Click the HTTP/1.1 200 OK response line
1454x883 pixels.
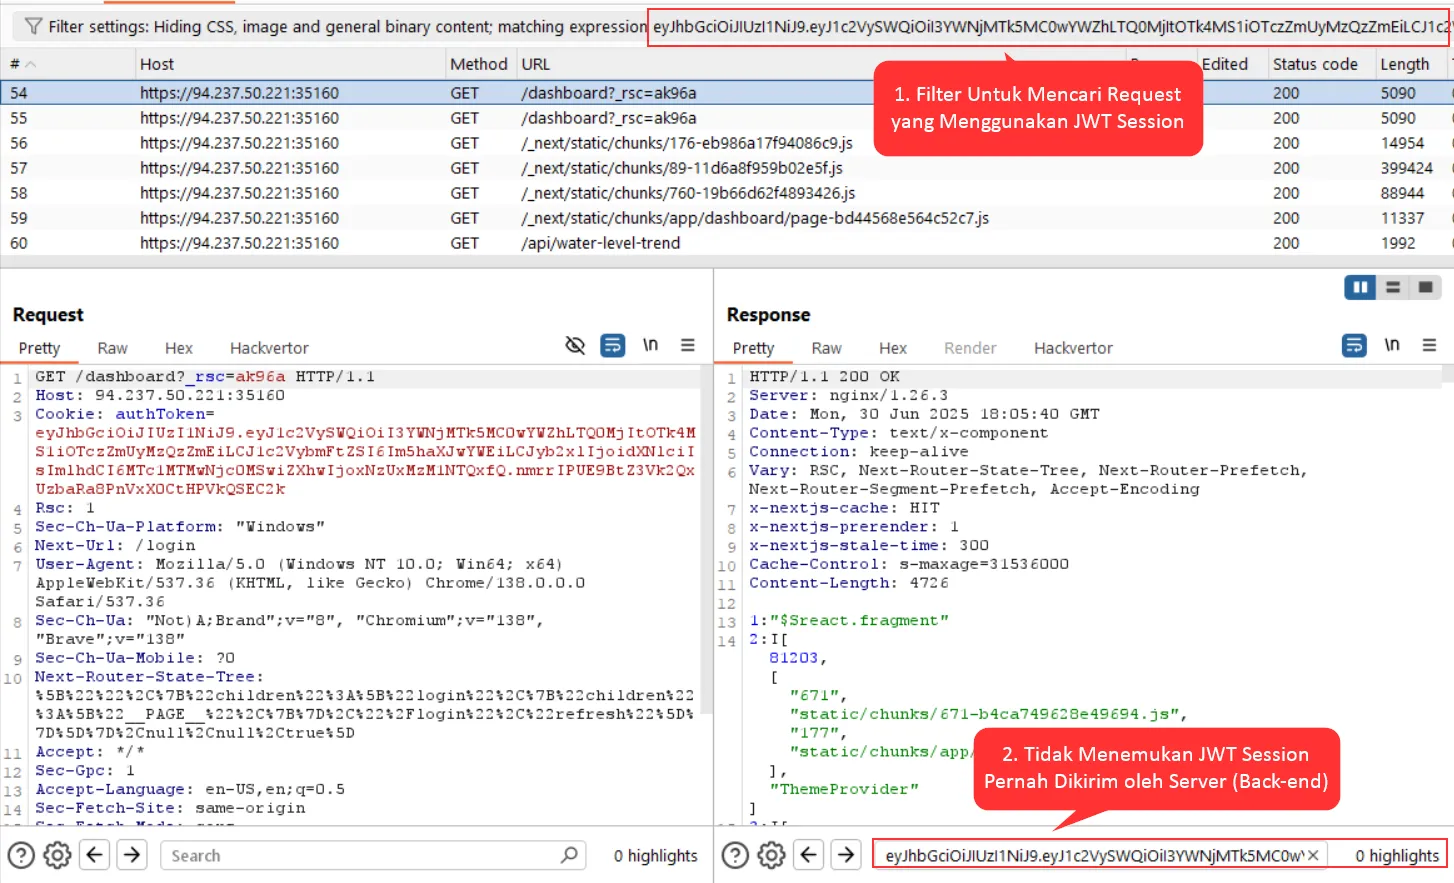pos(824,377)
